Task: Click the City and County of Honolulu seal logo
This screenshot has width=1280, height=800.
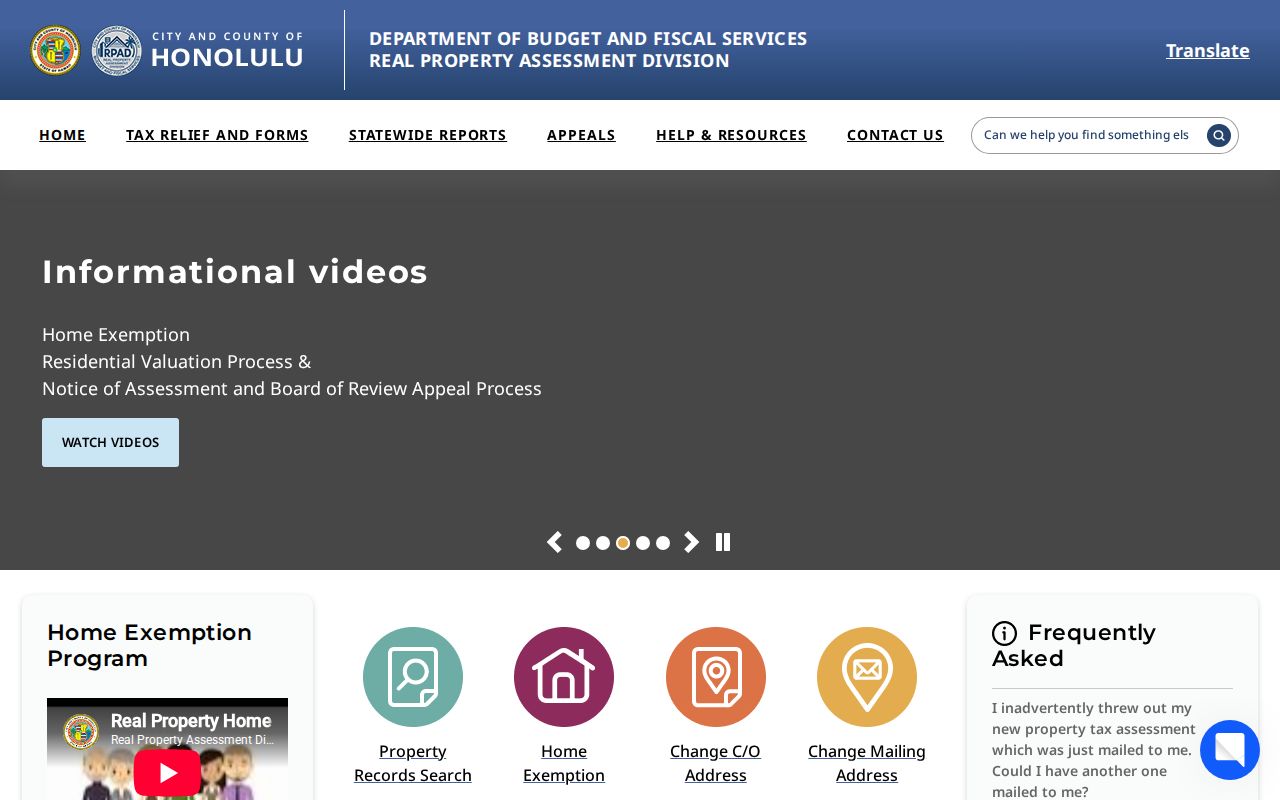Action: pos(55,50)
